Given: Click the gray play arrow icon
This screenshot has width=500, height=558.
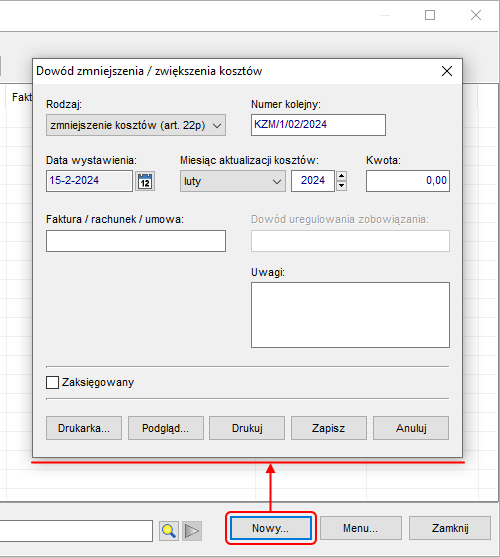Looking at the screenshot, I should coord(192,531).
